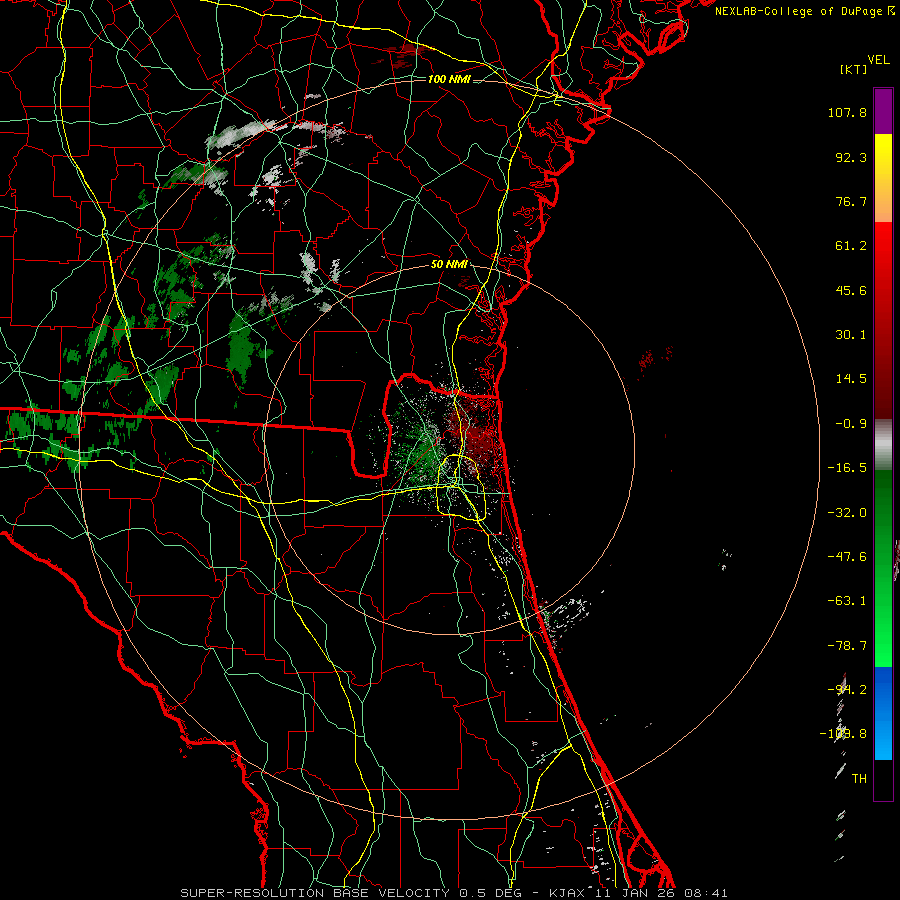Click the 76.7 velocity scale value
Screen dimensions: 900x900
(x=851, y=201)
